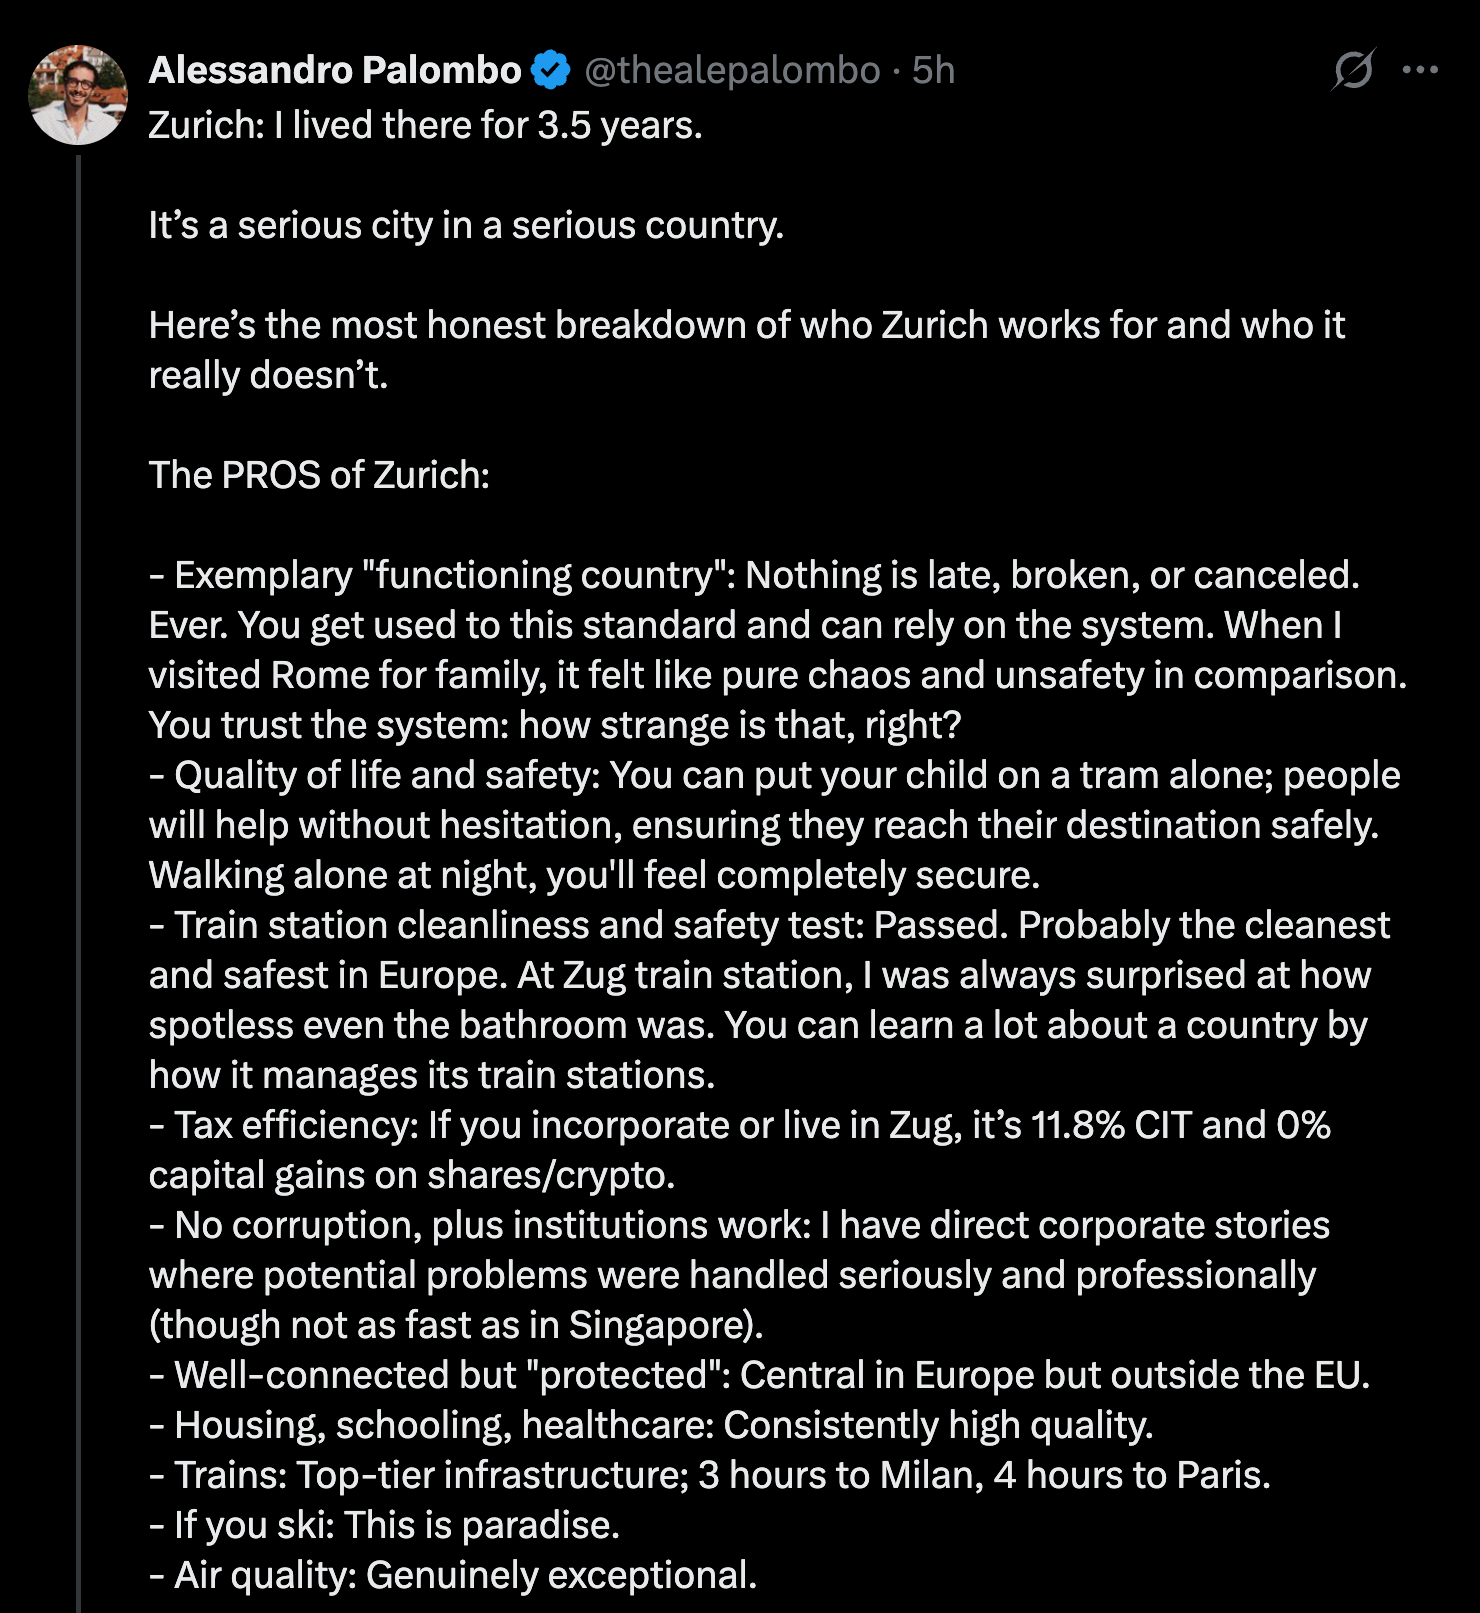Click the 'Housing, schooling, healthcare' bullet
The image size is (1480, 1613).
coord(651,1425)
